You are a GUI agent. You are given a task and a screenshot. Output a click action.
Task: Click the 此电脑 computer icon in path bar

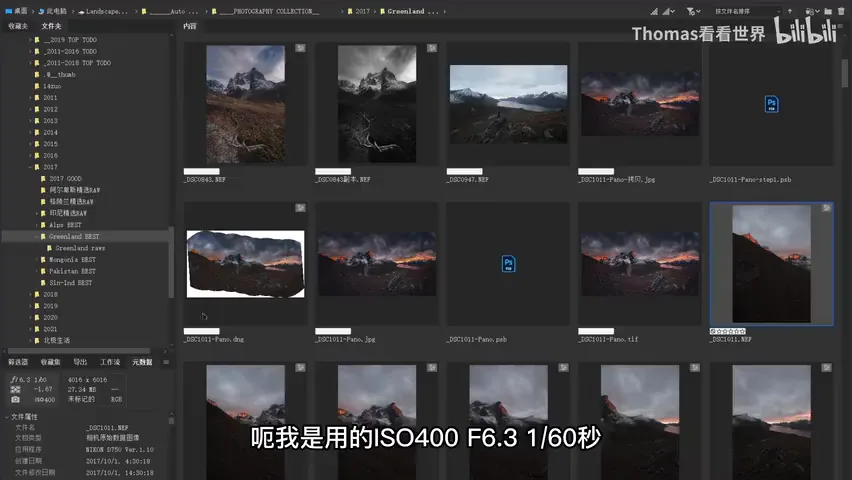(41, 11)
